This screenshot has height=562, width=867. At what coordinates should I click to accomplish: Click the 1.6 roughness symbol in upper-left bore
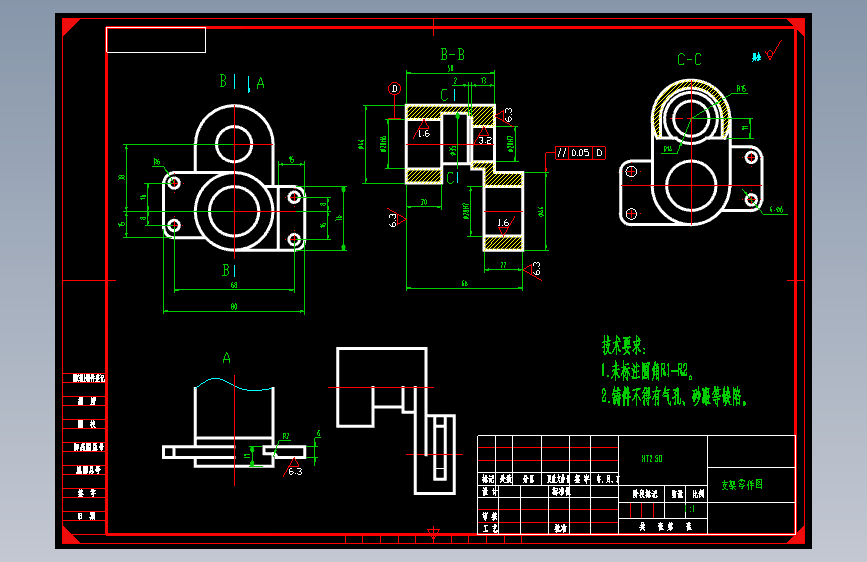point(422,130)
